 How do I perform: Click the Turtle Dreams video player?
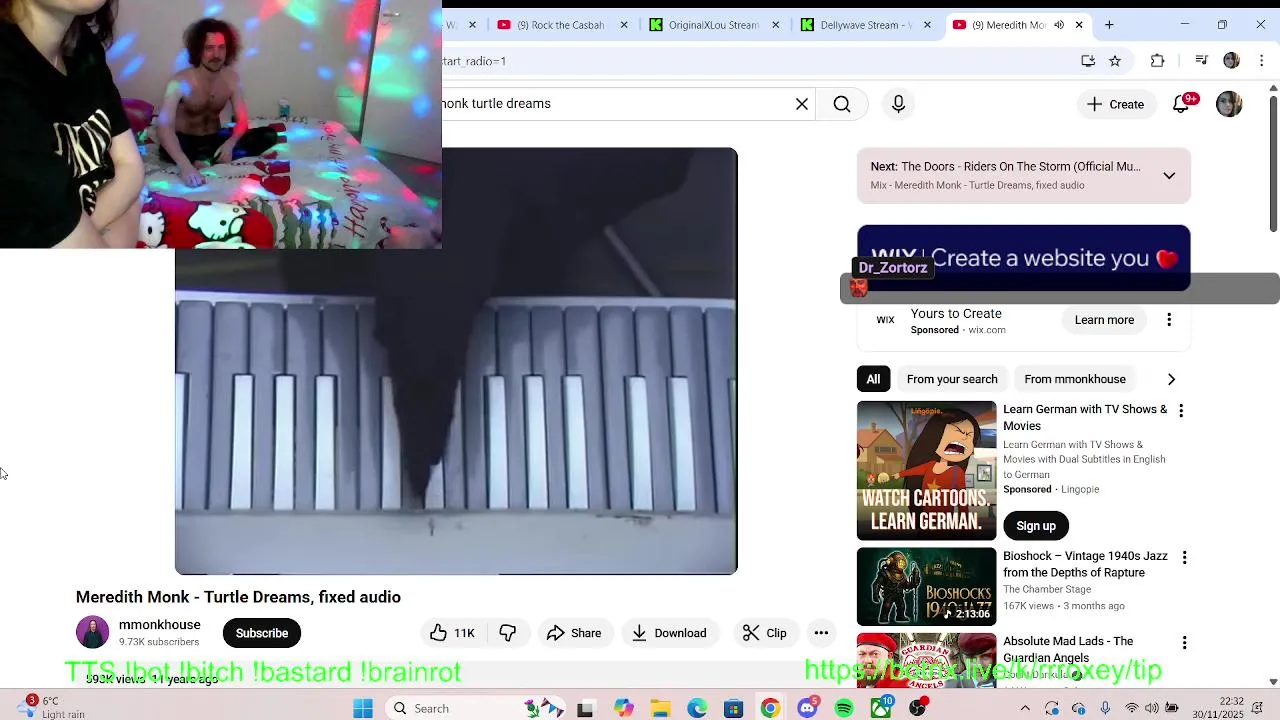(x=456, y=361)
